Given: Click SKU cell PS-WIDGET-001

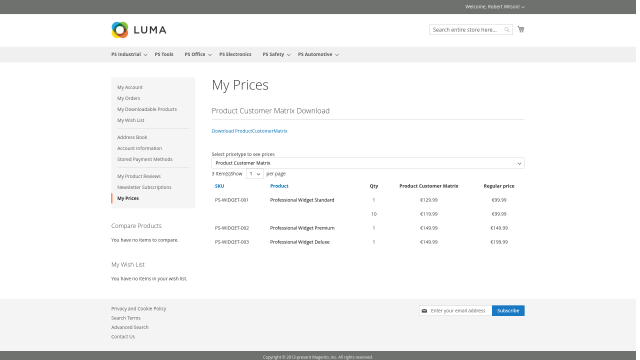Looking at the screenshot, I should click(231, 200).
